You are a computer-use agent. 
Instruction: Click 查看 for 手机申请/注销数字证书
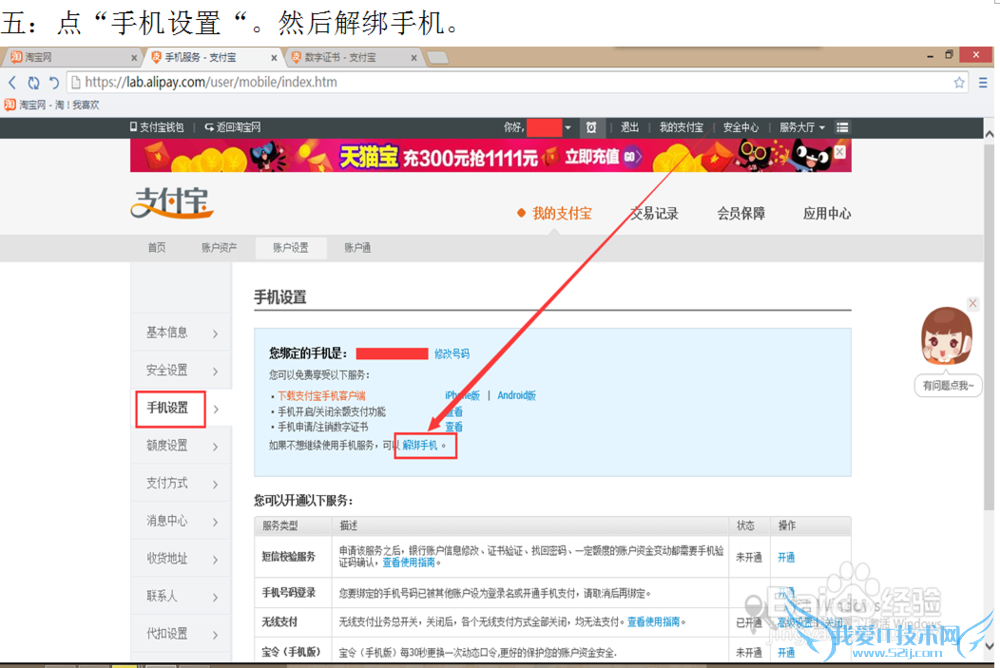coord(453,427)
